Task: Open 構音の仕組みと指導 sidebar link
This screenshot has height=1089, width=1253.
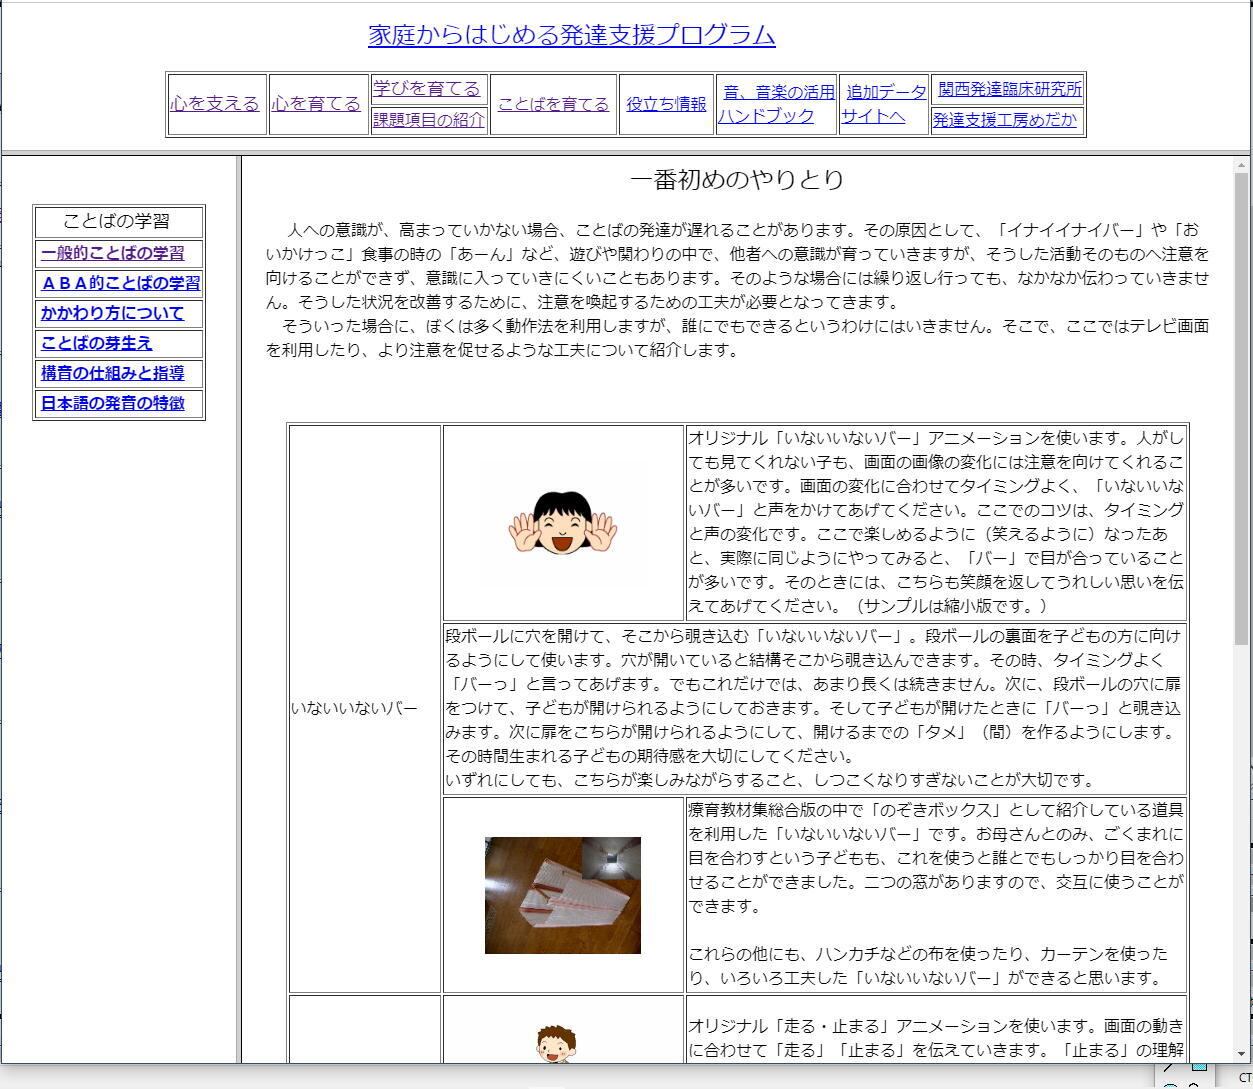Action: 112,373
